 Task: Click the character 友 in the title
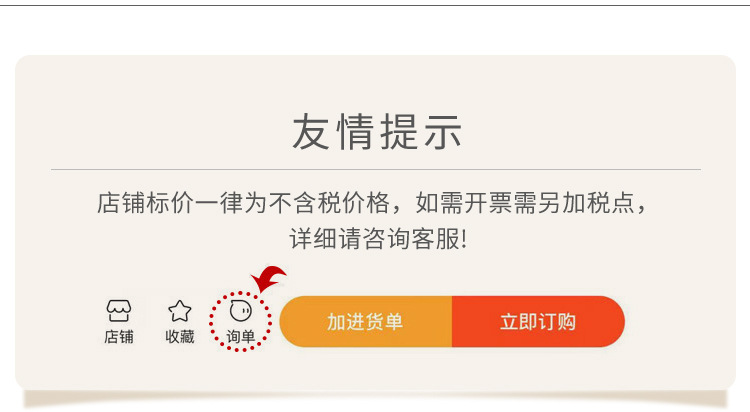click(x=311, y=132)
